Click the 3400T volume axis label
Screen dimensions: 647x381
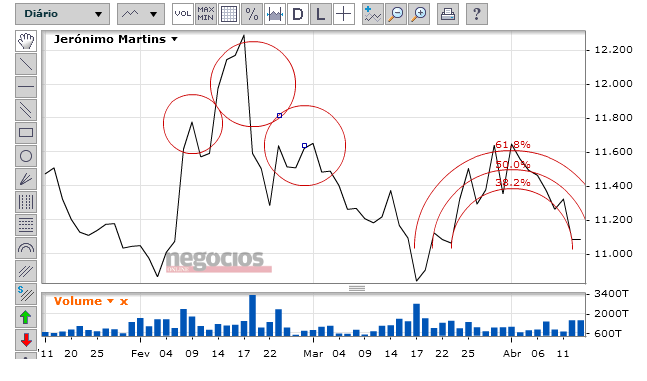611,294
